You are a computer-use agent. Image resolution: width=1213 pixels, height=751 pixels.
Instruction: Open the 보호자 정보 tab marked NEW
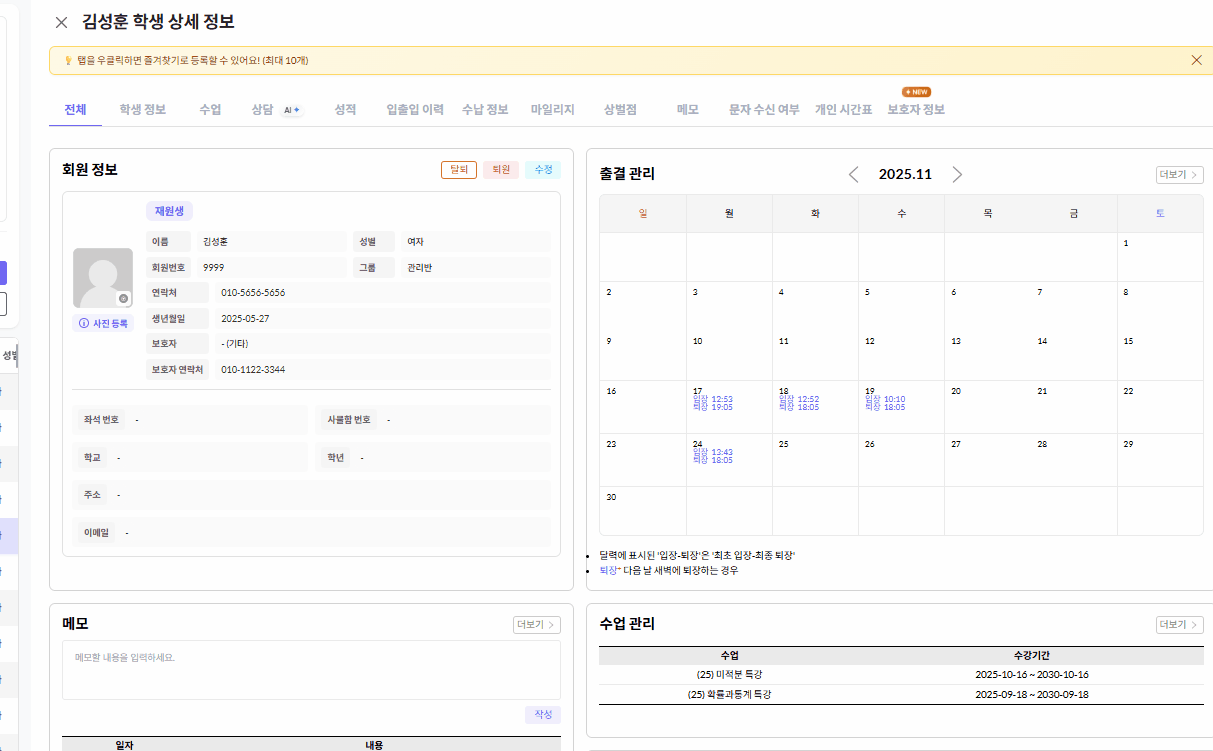pyautogui.click(x=915, y=110)
